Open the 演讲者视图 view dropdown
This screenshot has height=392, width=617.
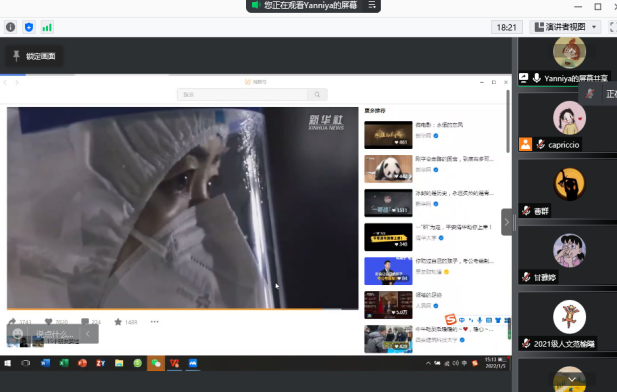(x=565, y=27)
